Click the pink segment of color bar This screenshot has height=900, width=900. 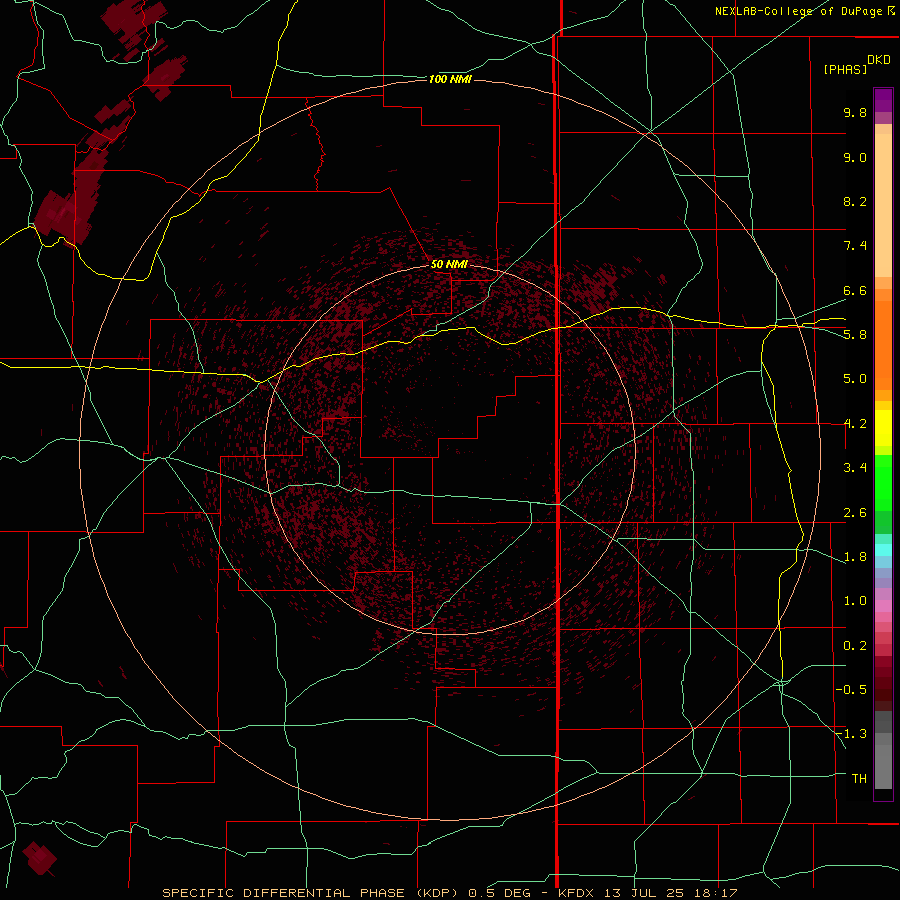[883, 606]
